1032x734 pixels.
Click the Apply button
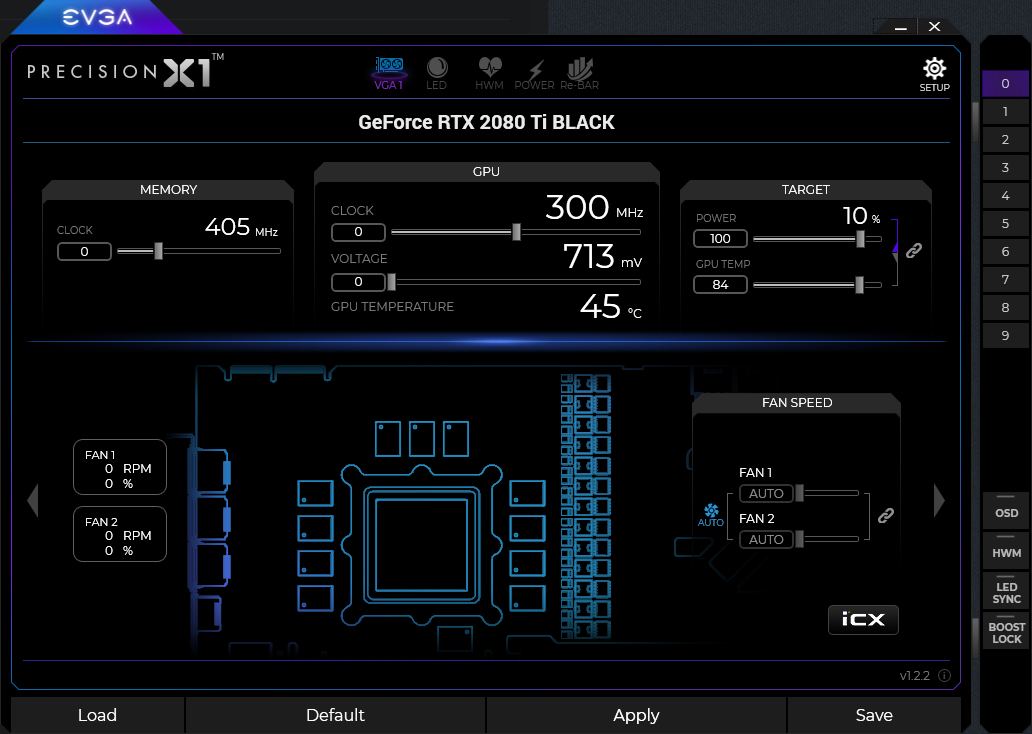click(636, 715)
